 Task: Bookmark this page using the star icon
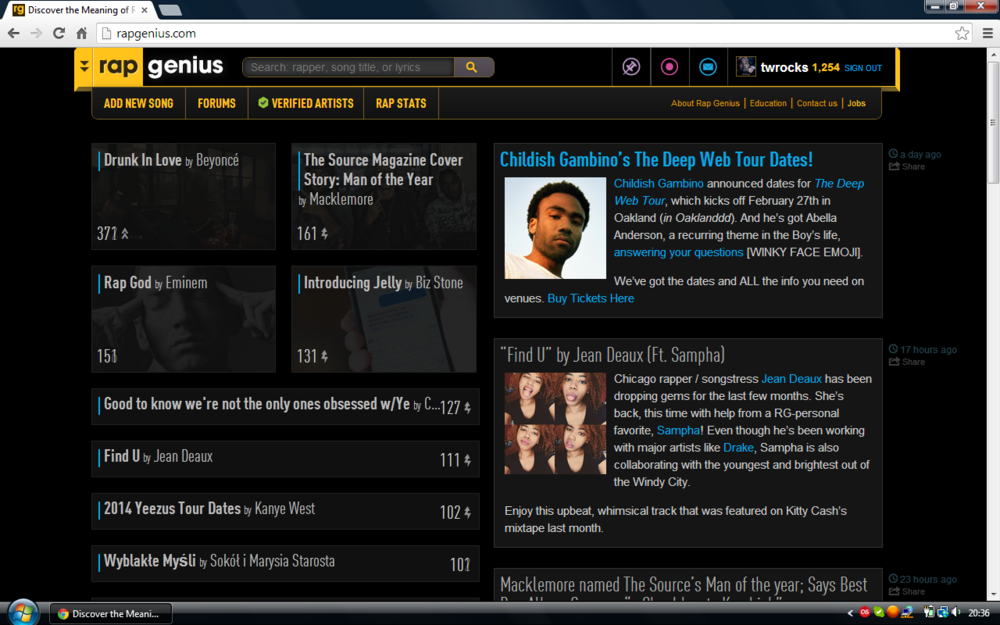tap(962, 33)
